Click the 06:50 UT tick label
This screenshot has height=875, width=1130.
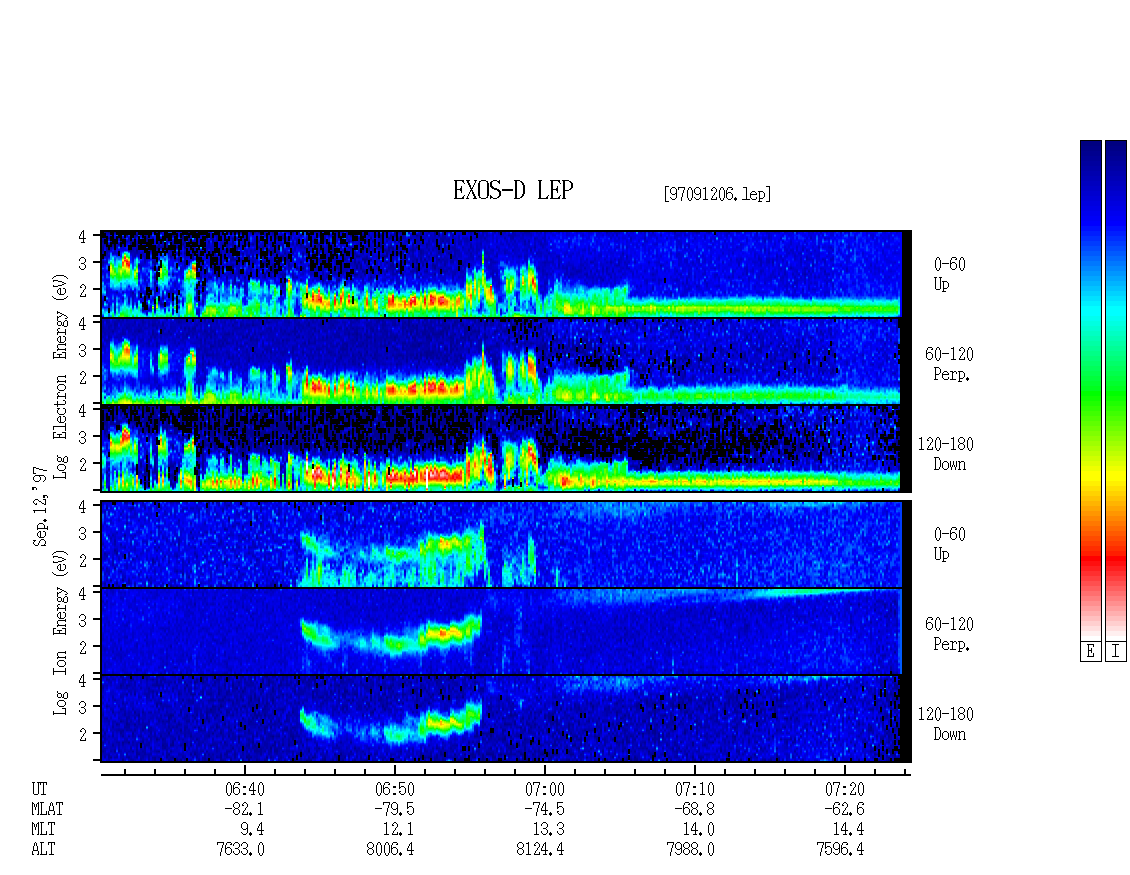(395, 789)
